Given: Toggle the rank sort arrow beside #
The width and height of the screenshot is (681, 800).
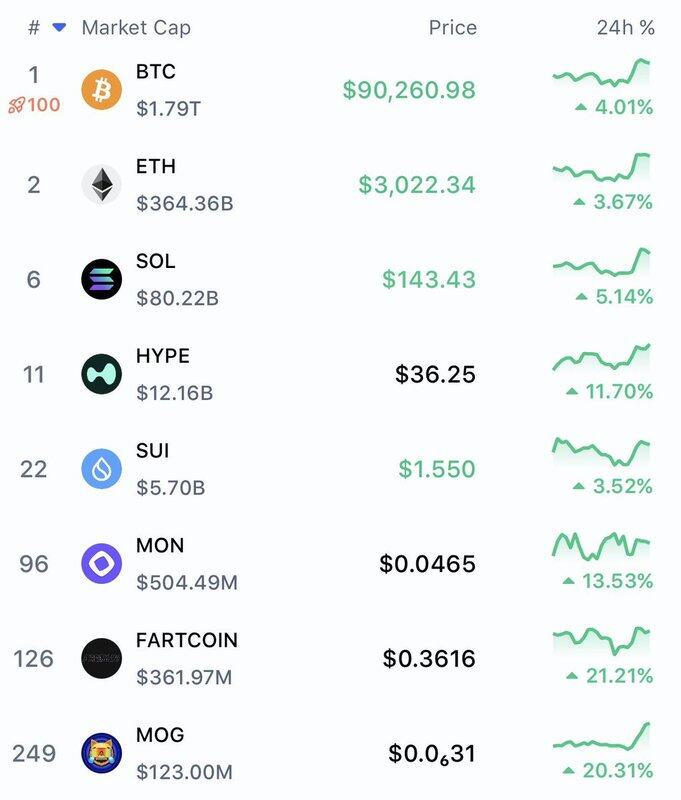Looking at the screenshot, I should pos(58,28).
